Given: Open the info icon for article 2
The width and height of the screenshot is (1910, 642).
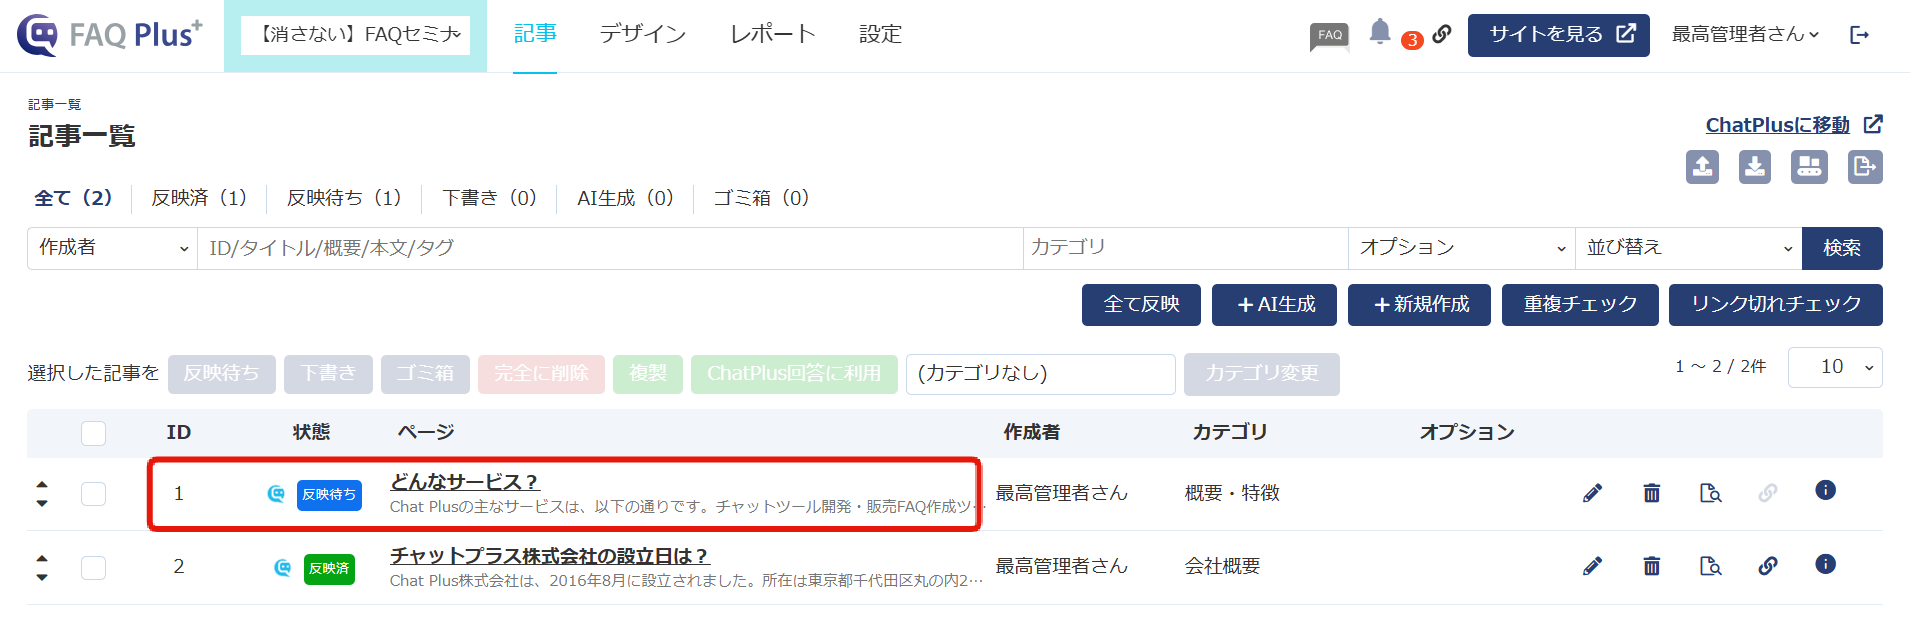Looking at the screenshot, I should click(x=1825, y=564).
